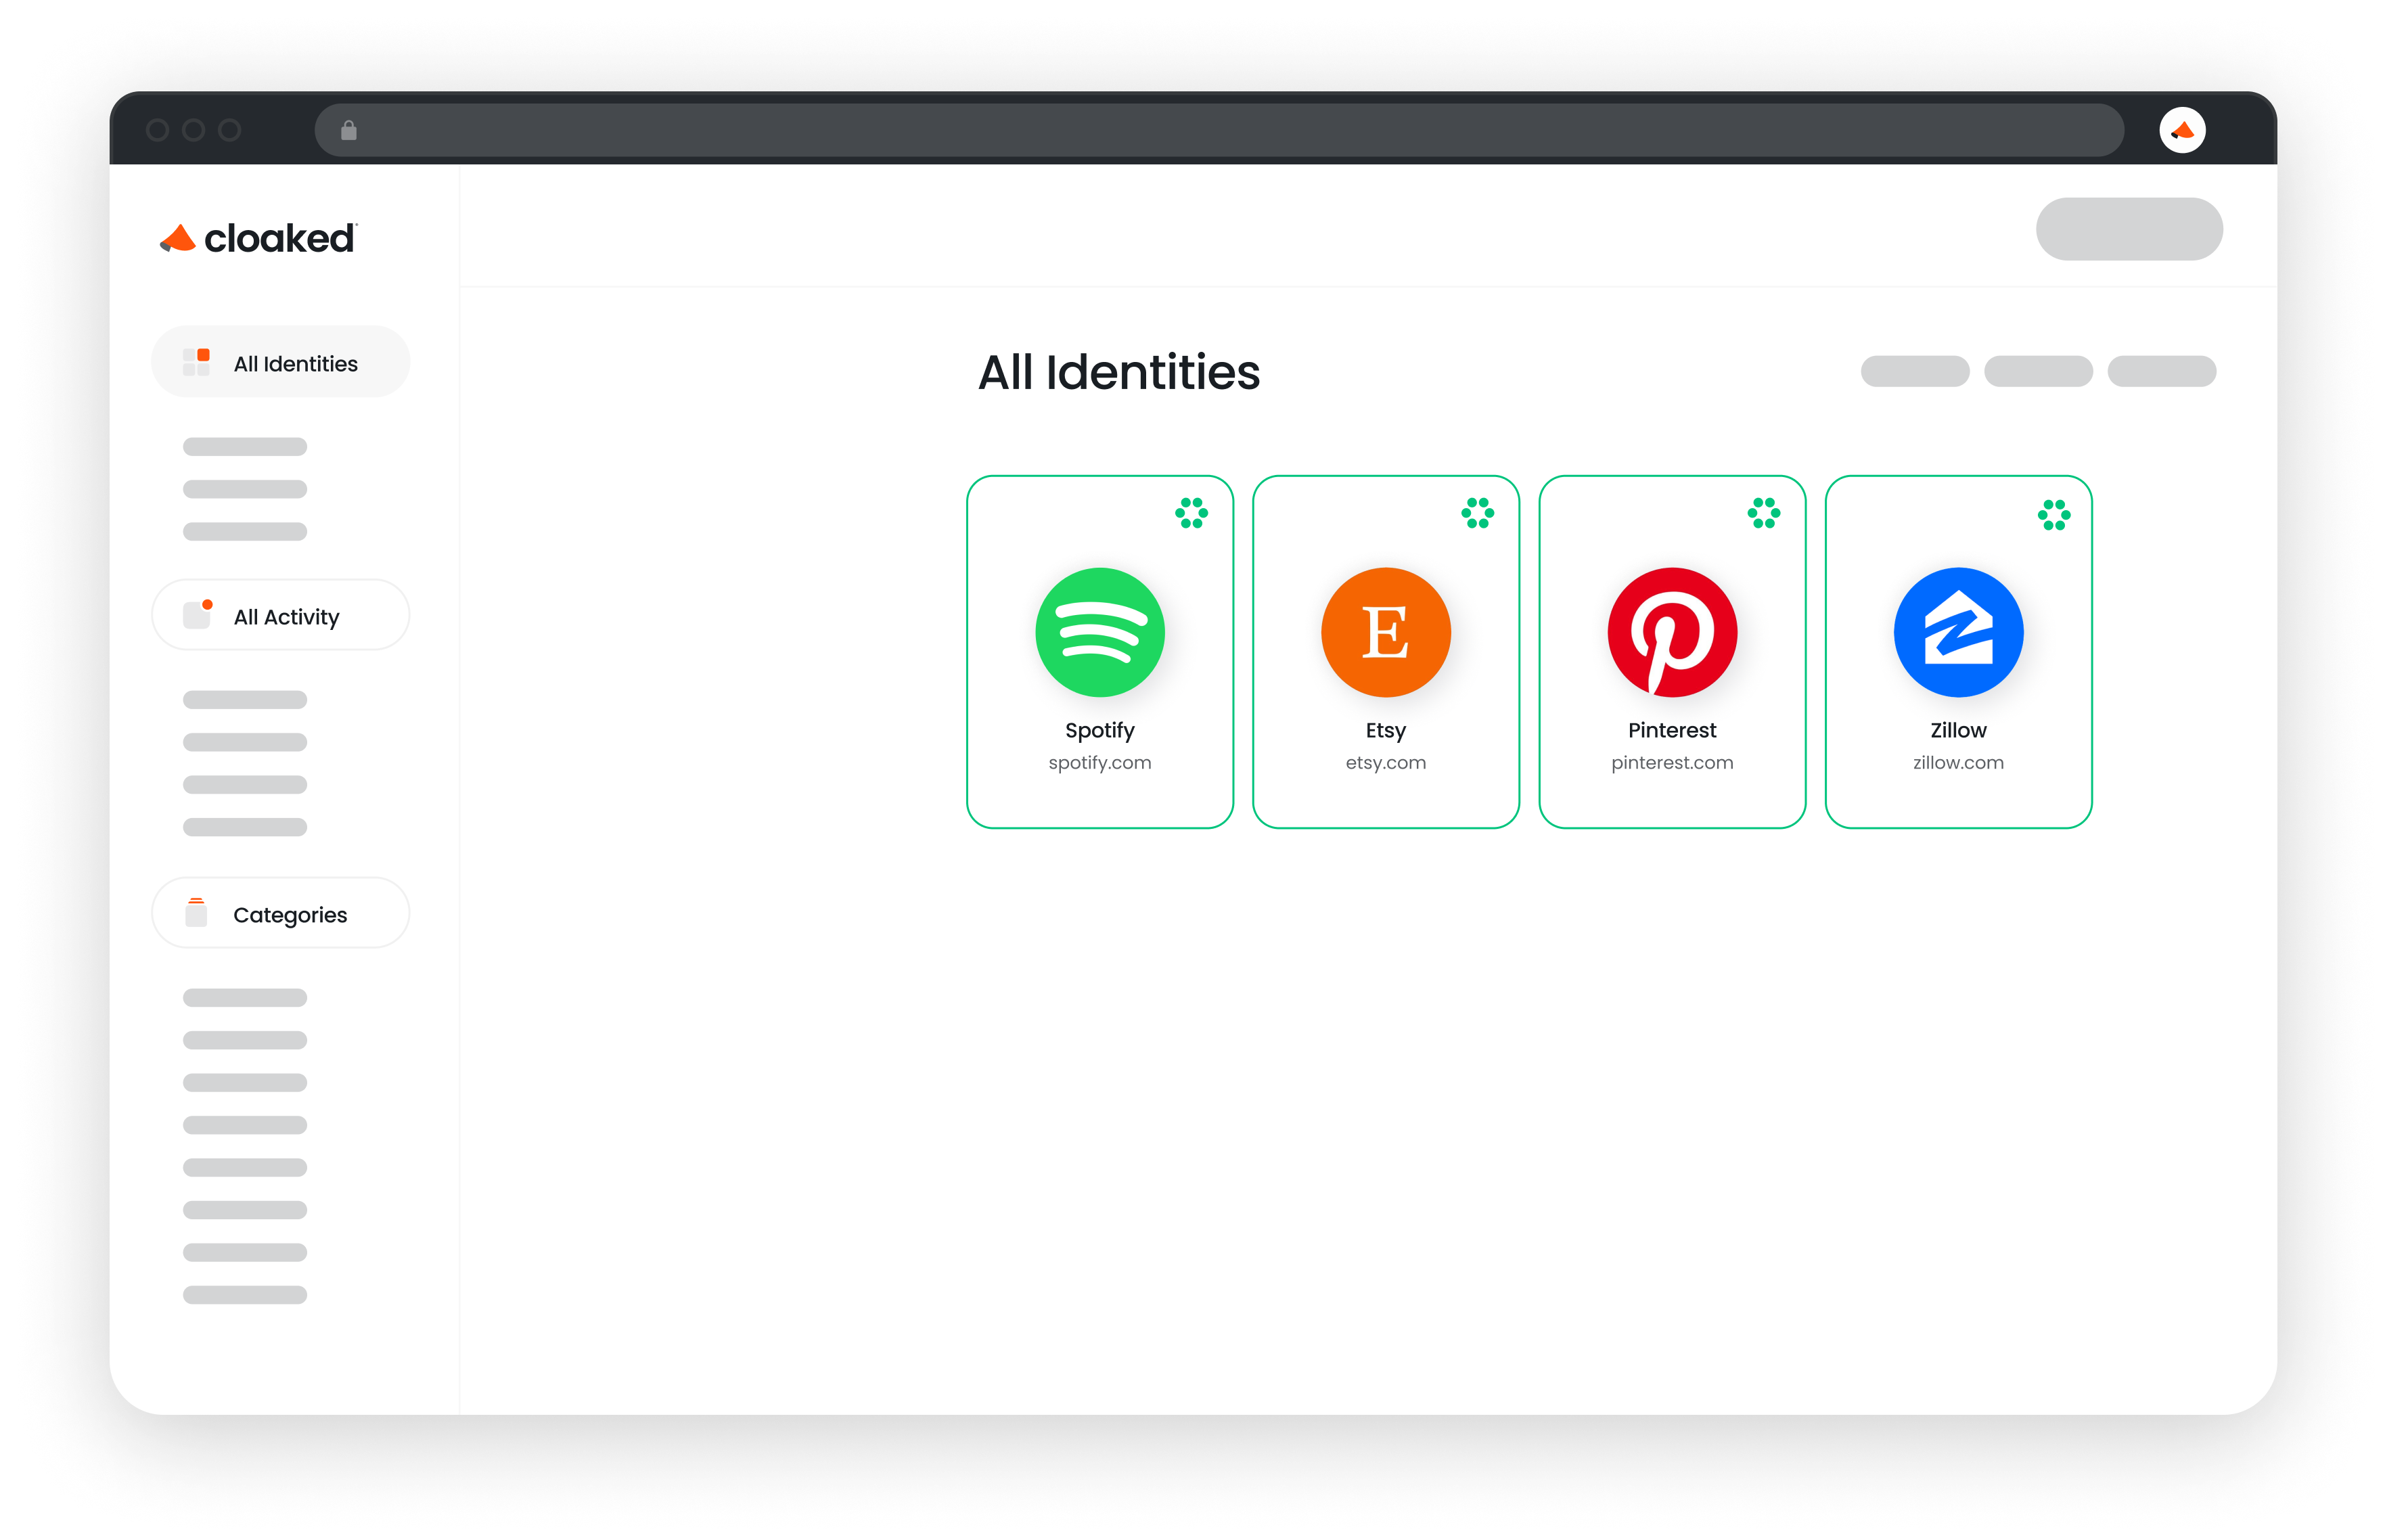The height and width of the screenshot is (1540, 2385).
Task: Click inside the browser address bar
Action: (1200, 129)
